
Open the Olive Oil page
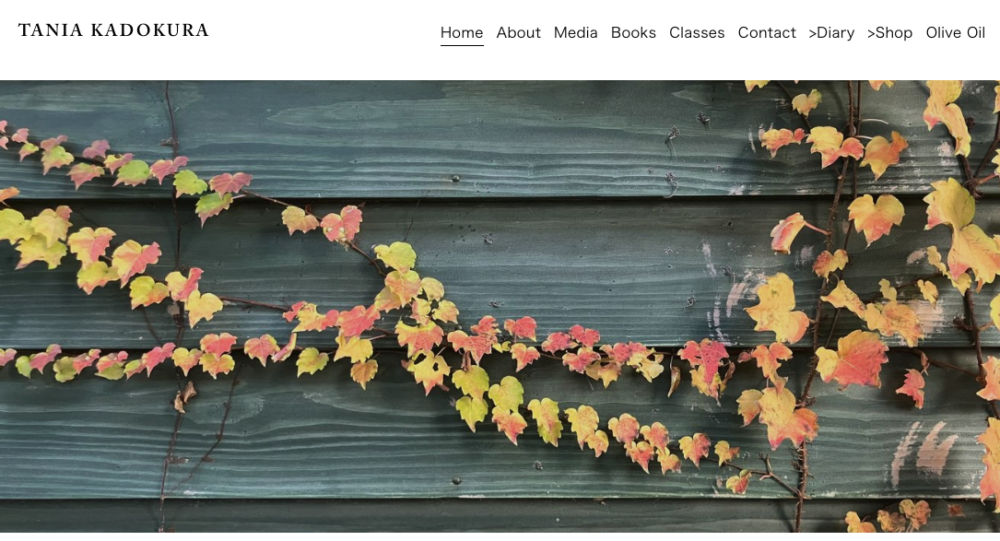coord(955,33)
